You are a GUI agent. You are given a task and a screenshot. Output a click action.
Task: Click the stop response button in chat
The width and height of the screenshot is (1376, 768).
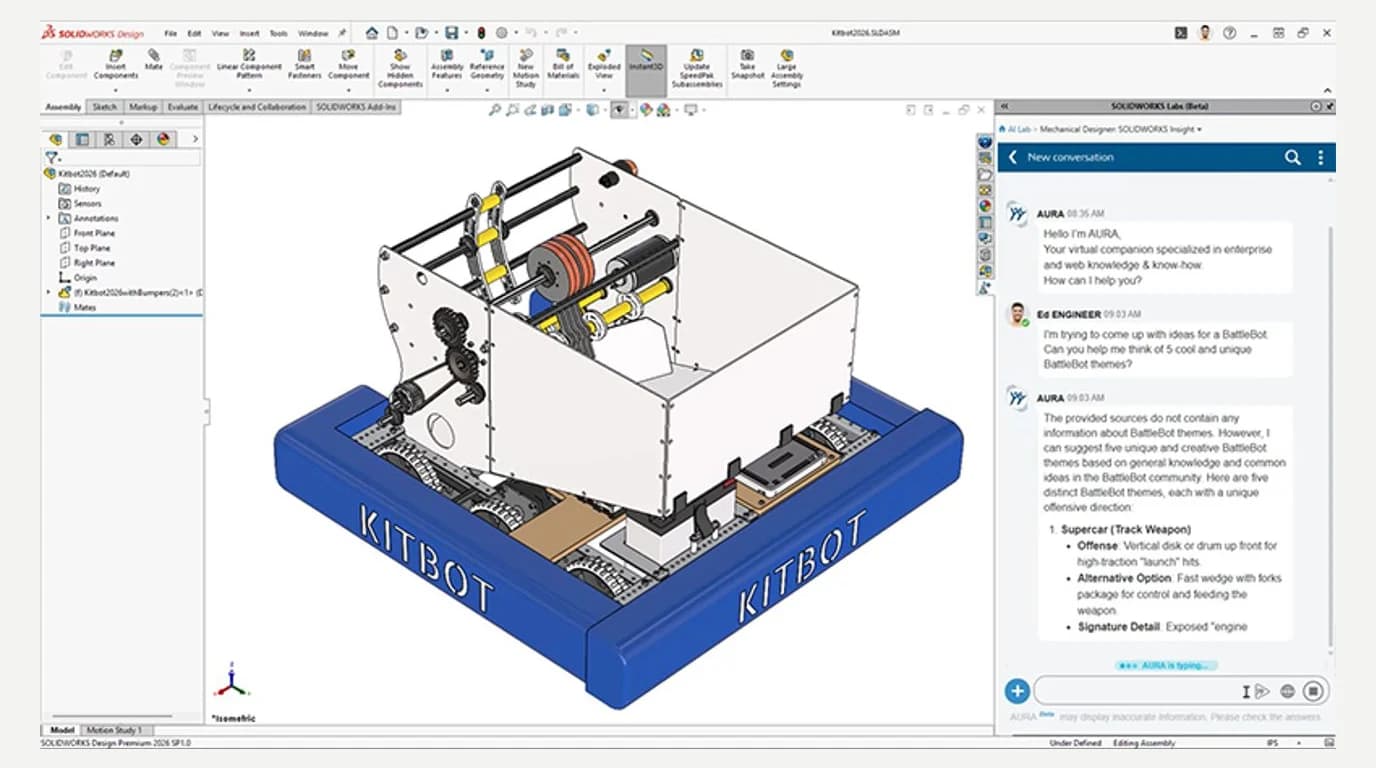(1314, 690)
